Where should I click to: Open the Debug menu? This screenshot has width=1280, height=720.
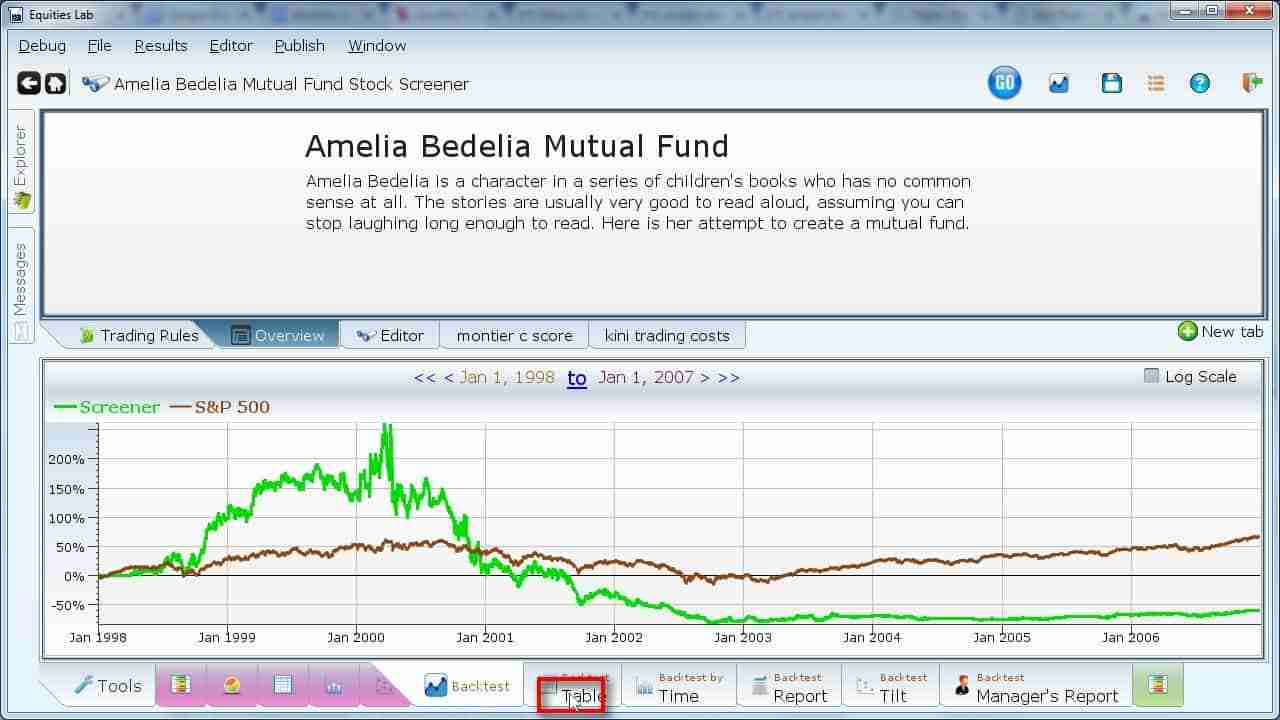coord(42,46)
